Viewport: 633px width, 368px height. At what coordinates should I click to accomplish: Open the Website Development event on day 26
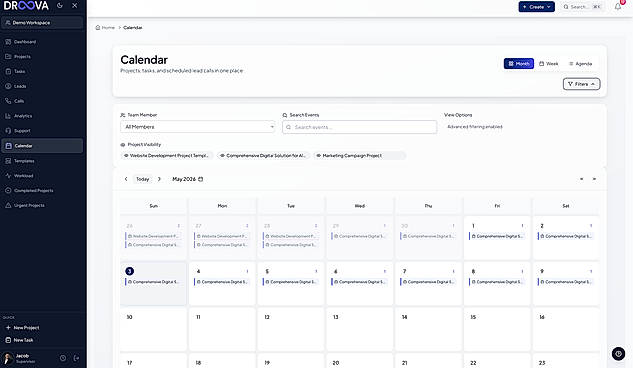153,236
